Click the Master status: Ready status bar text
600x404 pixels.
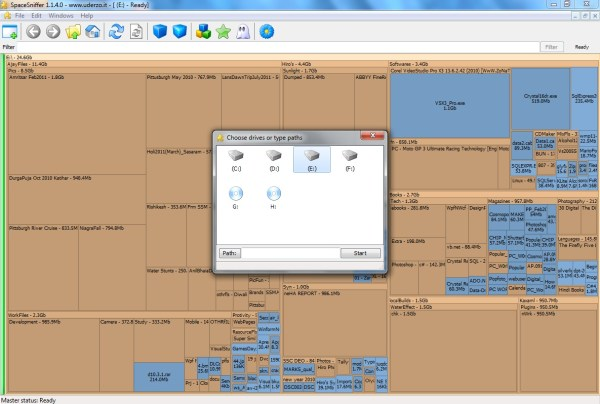click(x=29, y=400)
